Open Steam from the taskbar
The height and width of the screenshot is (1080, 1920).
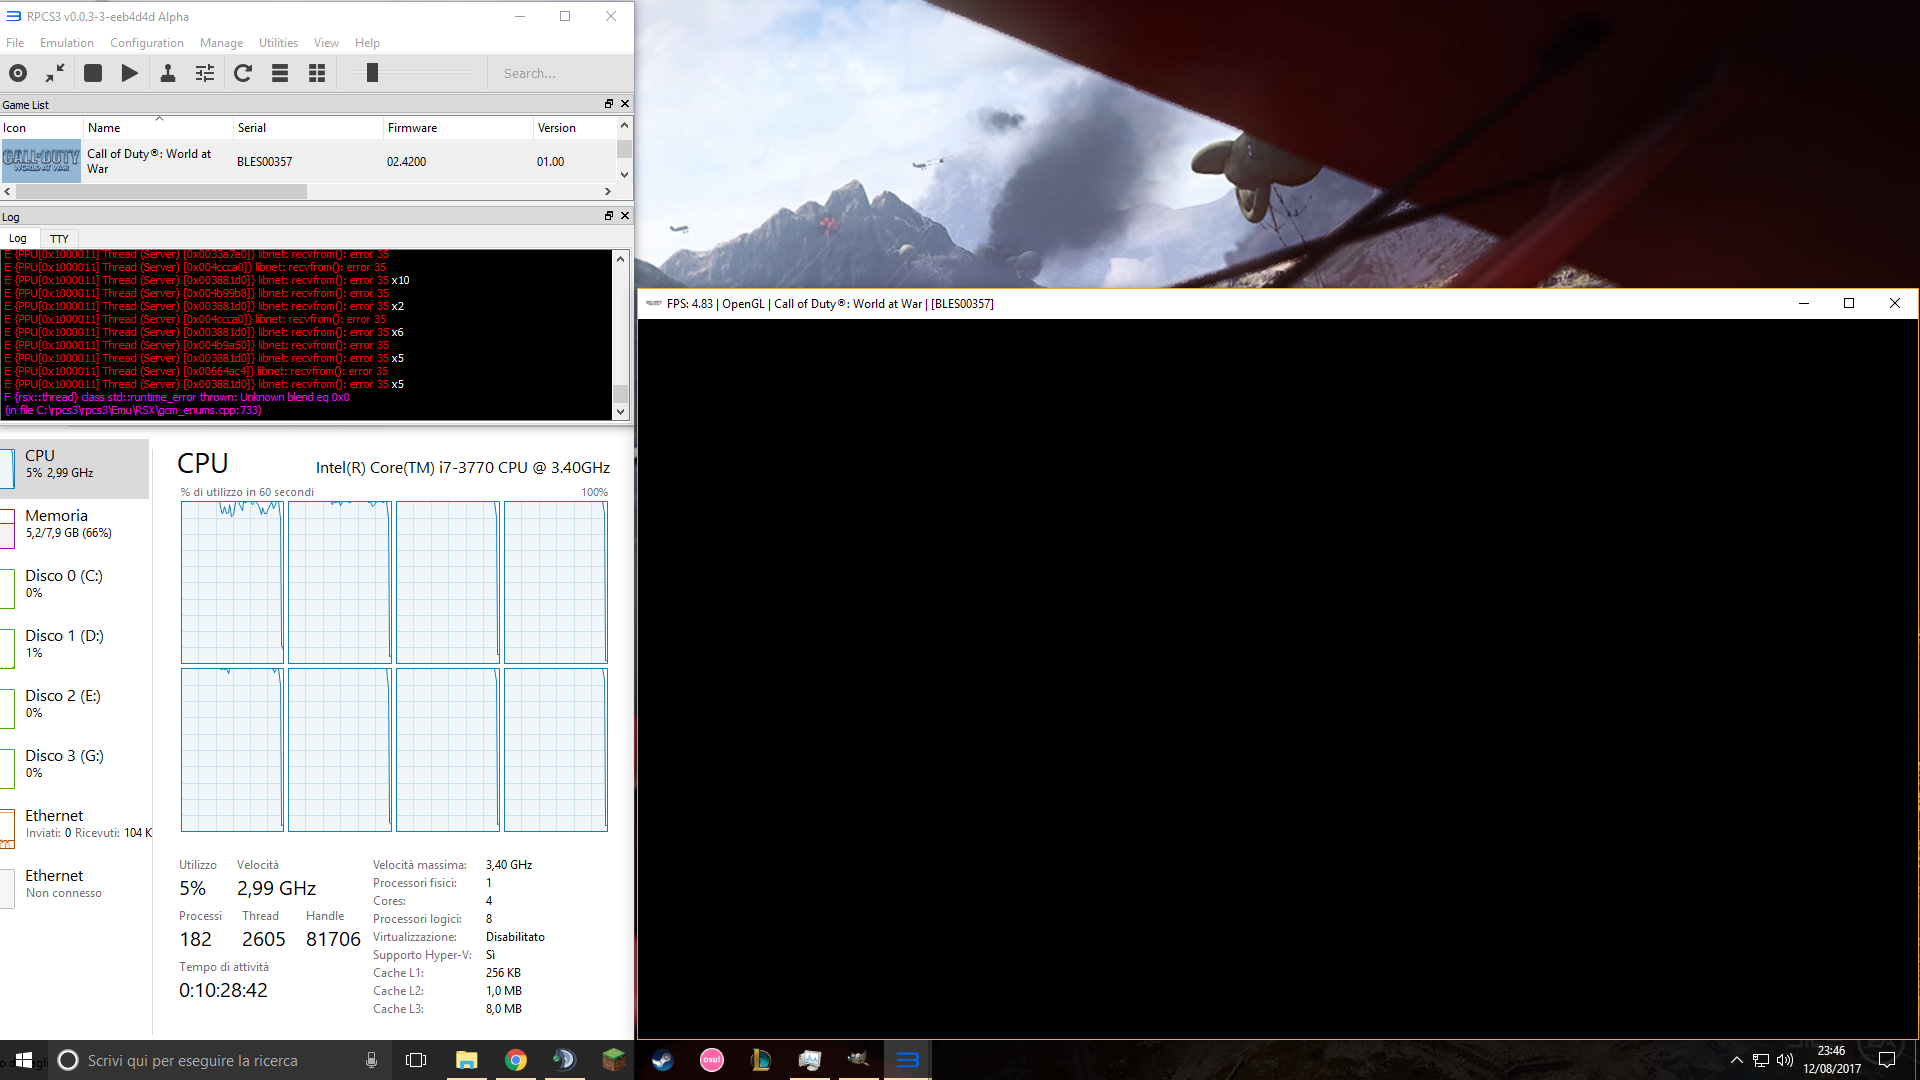[x=662, y=1060]
